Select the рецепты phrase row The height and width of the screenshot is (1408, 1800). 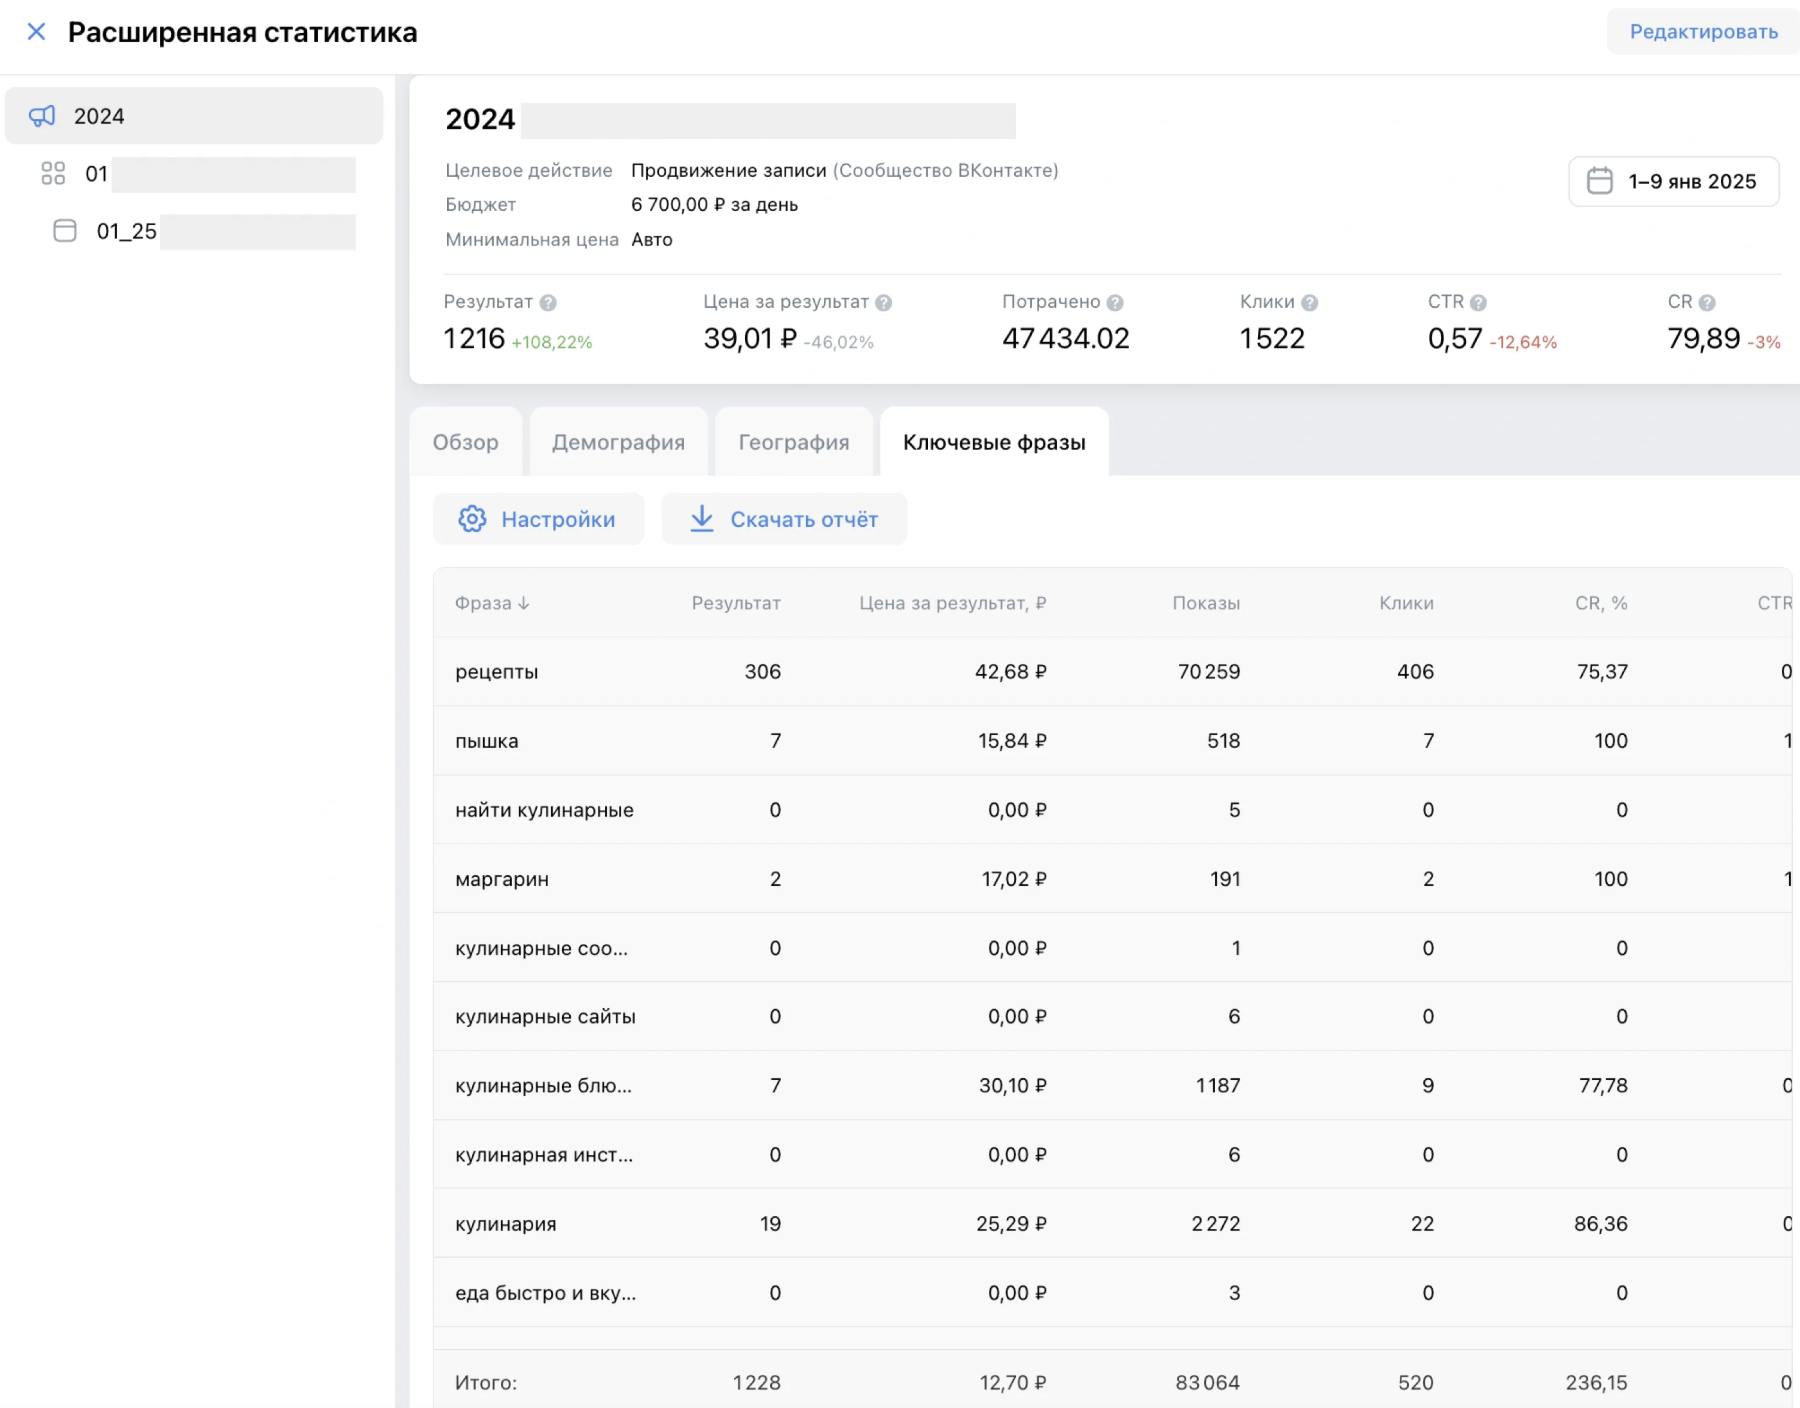click(497, 672)
